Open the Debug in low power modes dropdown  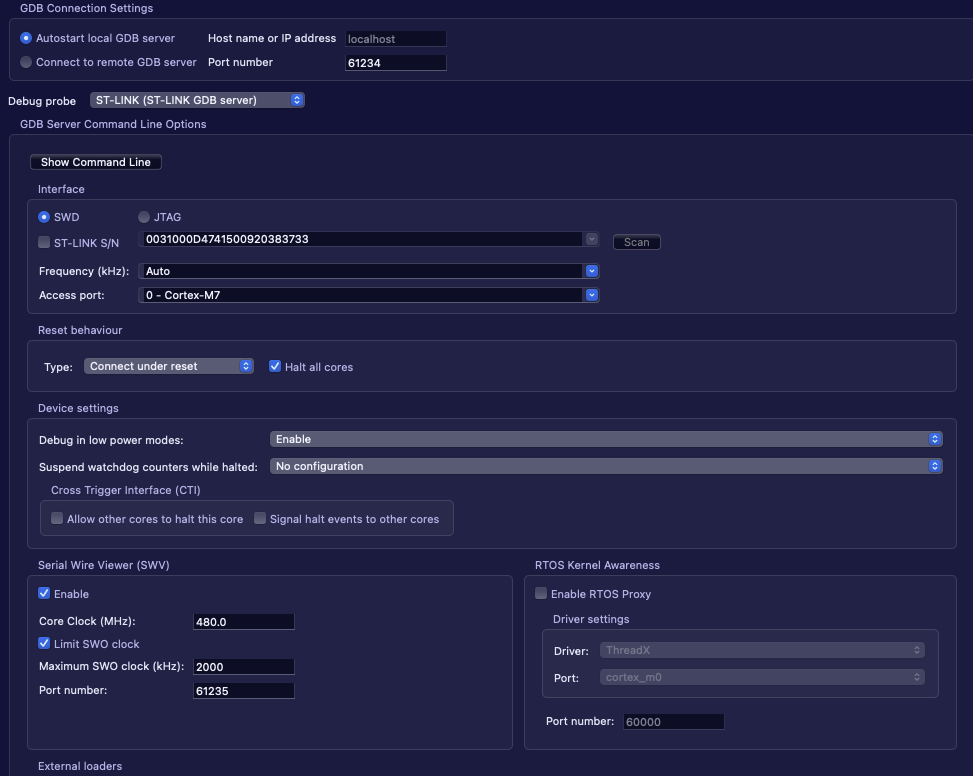606,439
